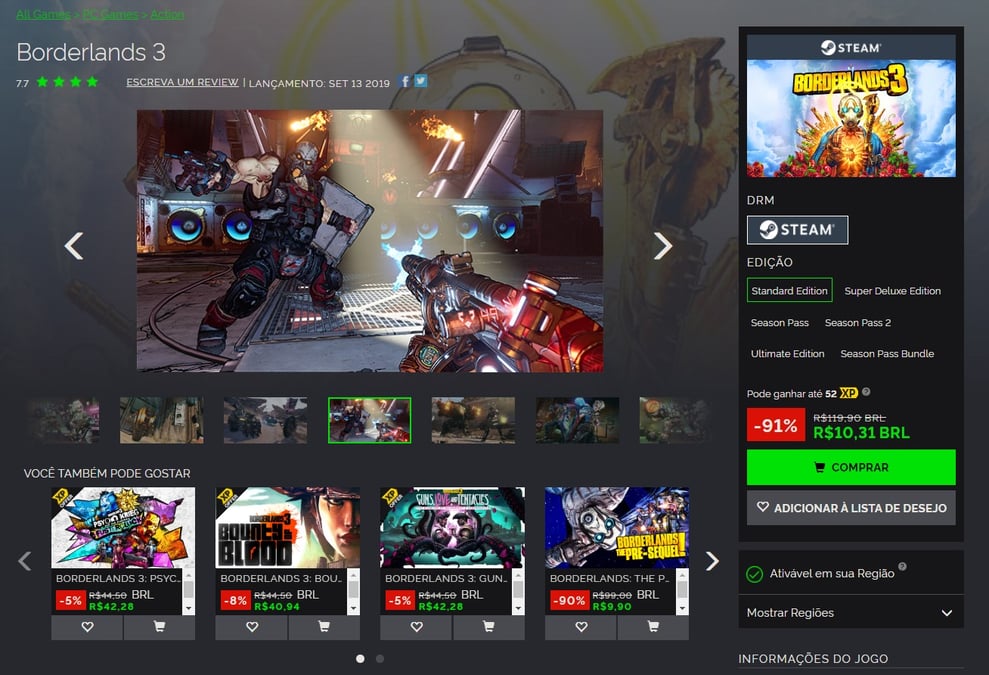Viewport: 989px width, 675px height.
Task: Click the large main gameplay screenshot
Action: [x=370, y=241]
